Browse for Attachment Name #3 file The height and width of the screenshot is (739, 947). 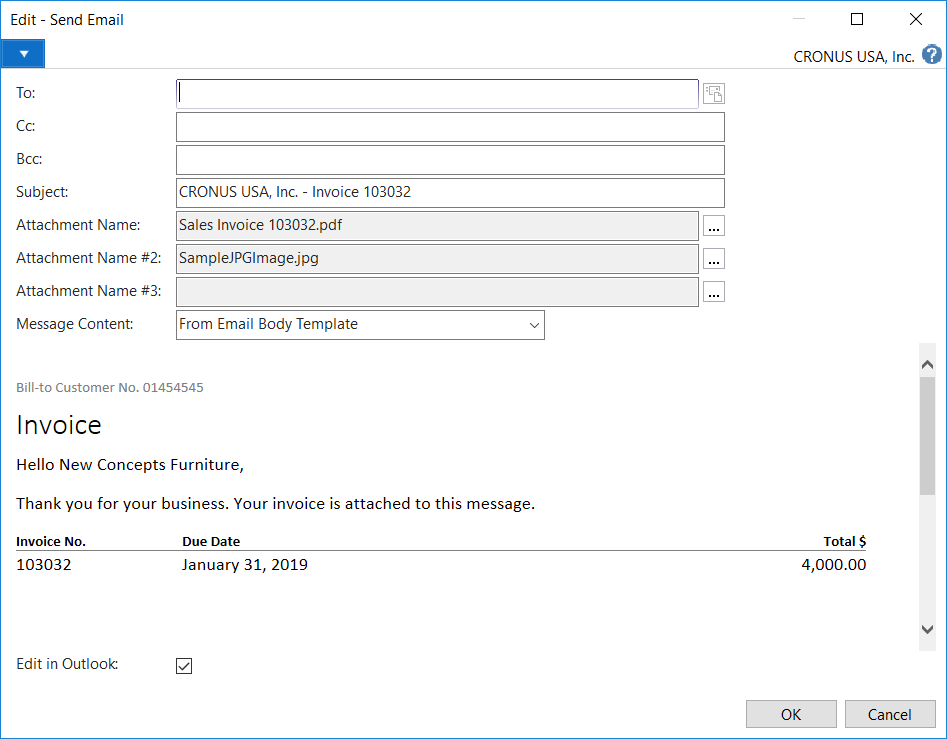click(x=713, y=292)
